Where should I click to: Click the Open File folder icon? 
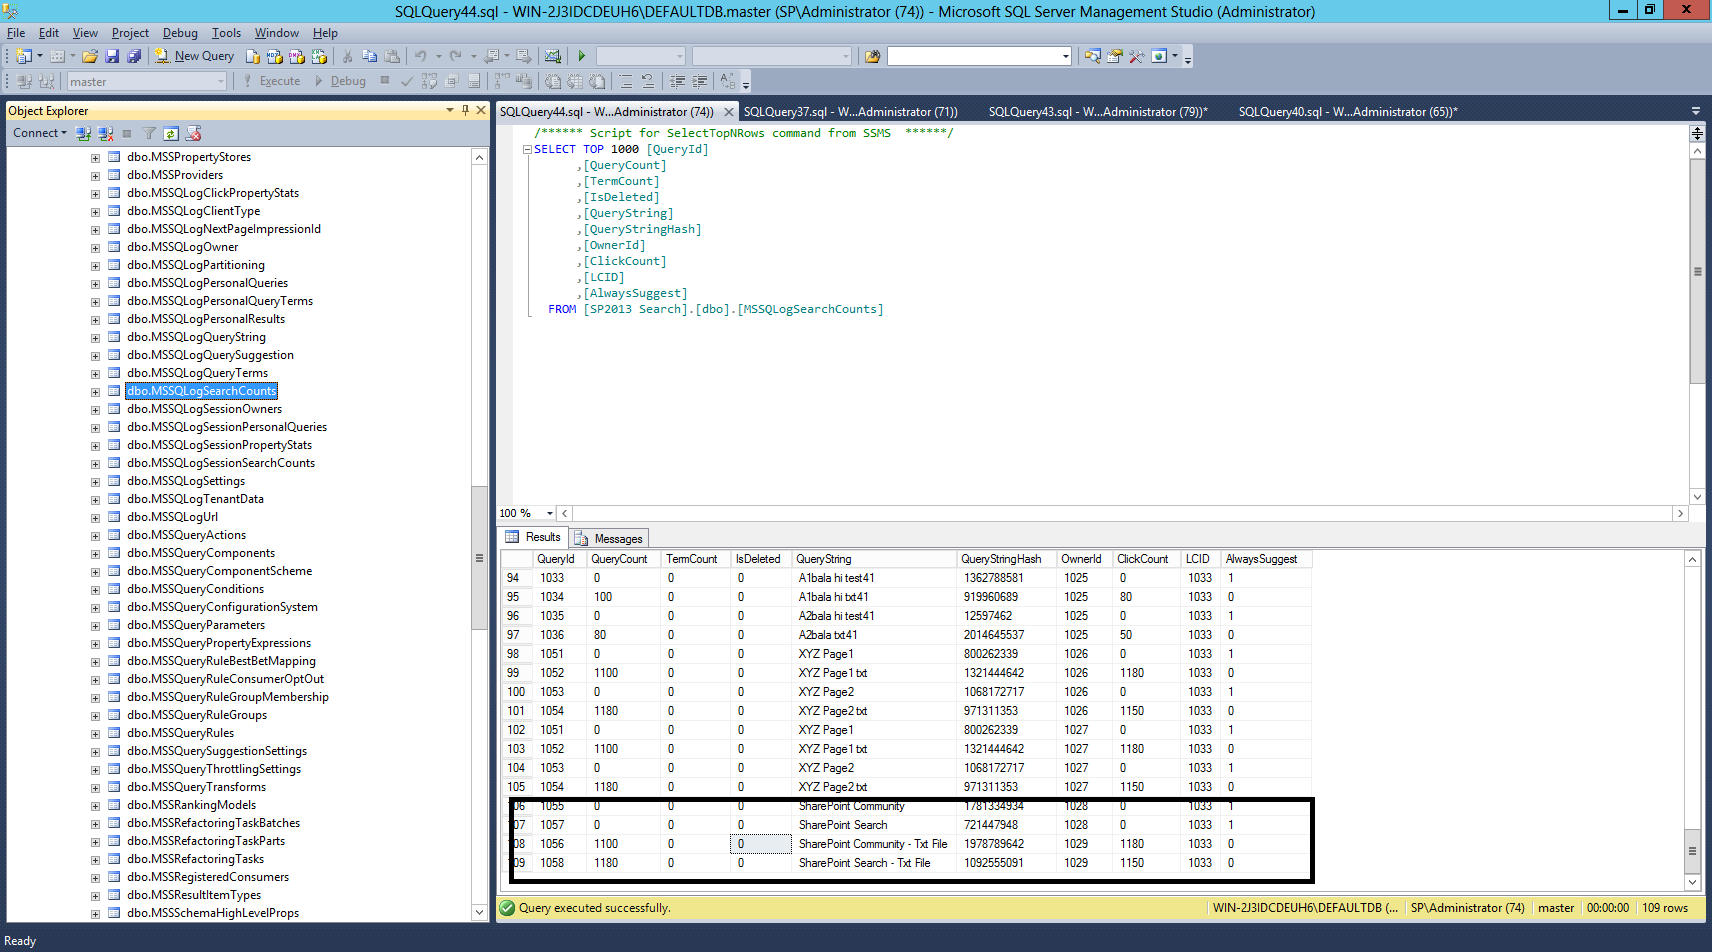(x=90, y=56)
